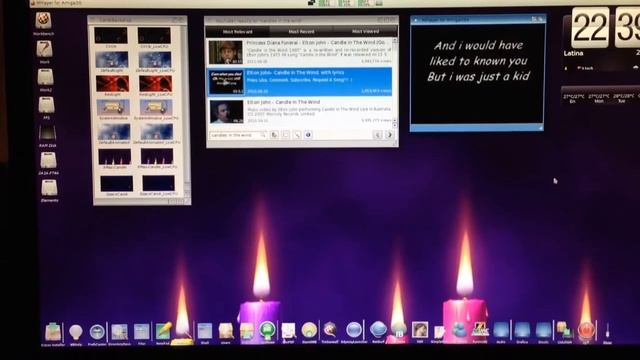
Task: Select Princess Diana Funeral video result
Action: pos(300,52)
